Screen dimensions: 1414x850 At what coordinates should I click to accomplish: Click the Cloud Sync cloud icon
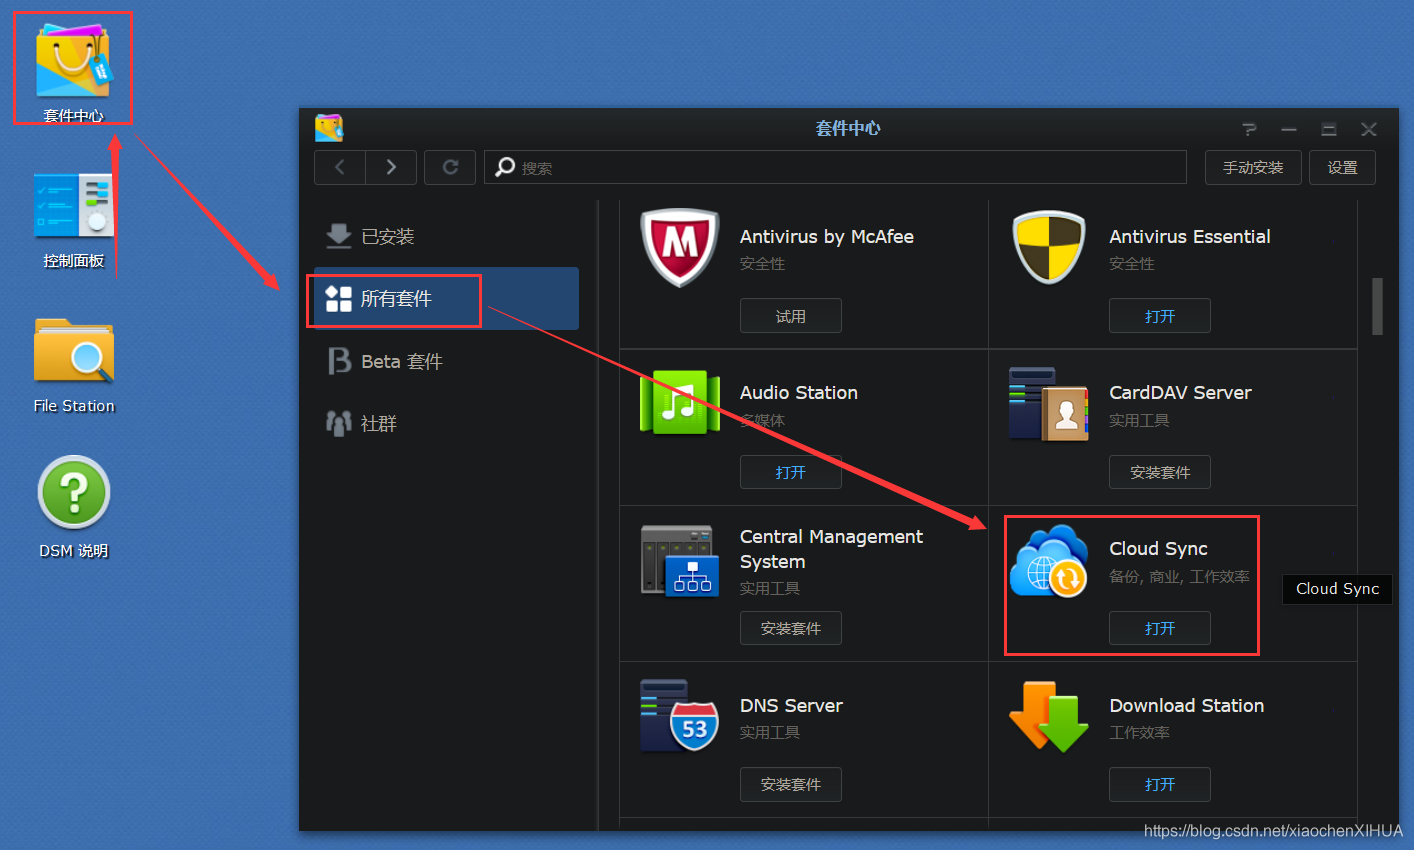(x=1048, y=560)
